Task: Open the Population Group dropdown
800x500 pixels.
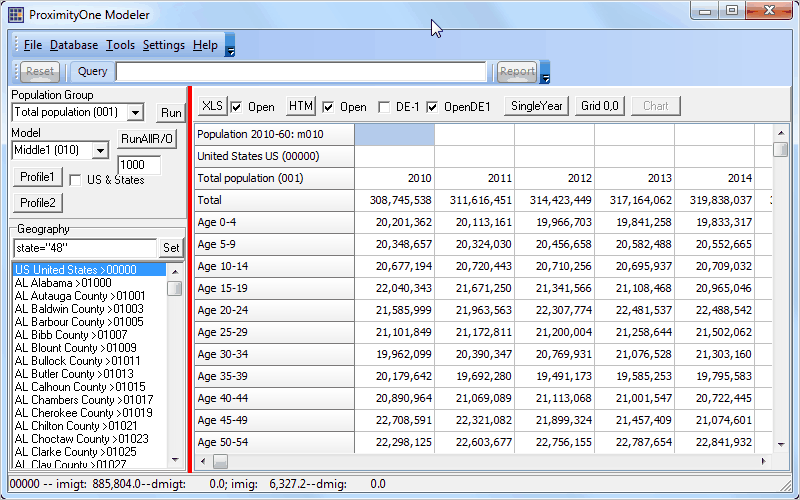Action: [135, 112]
